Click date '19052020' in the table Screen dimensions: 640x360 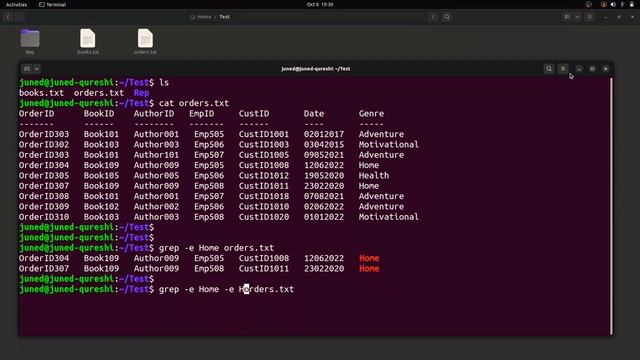[324, 176]
